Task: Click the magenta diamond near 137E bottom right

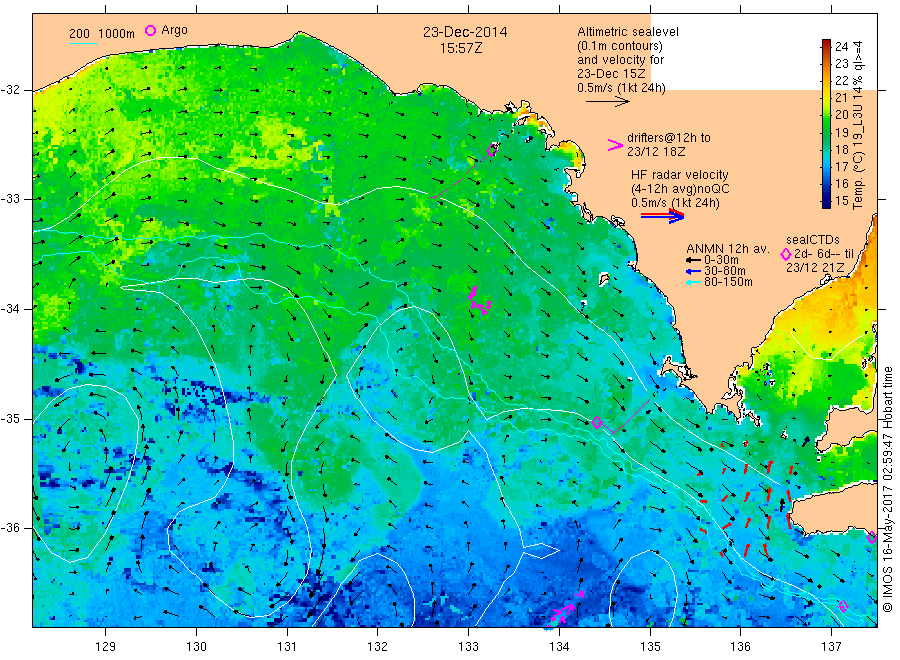Action: point(843,606)
